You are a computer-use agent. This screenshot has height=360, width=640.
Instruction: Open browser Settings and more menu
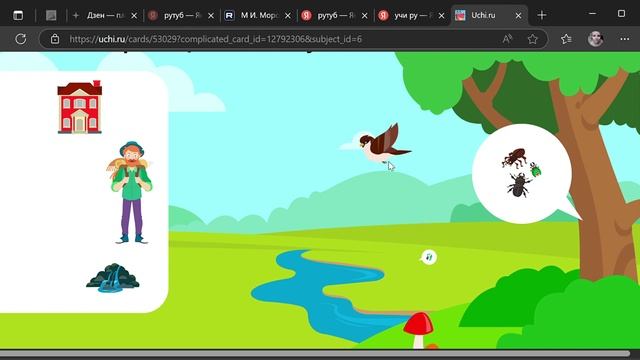coord(624,39)
